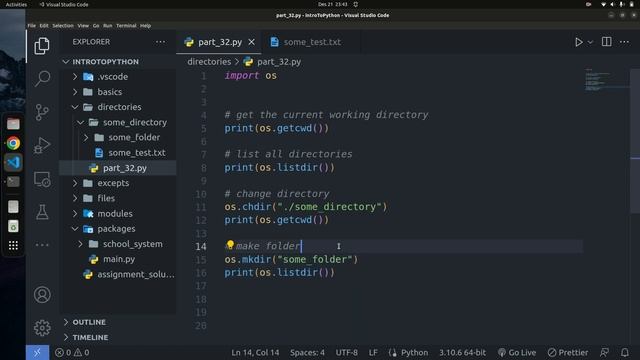Viewport: 640px width, 360px height.
Task: Open the Accounts menu icon
Action: [x=42, y=295]
